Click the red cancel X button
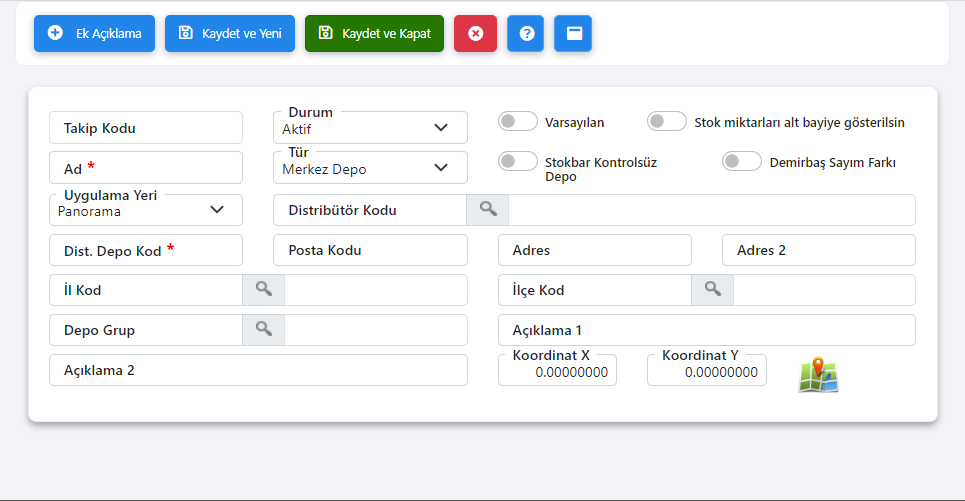 (475, 33)
